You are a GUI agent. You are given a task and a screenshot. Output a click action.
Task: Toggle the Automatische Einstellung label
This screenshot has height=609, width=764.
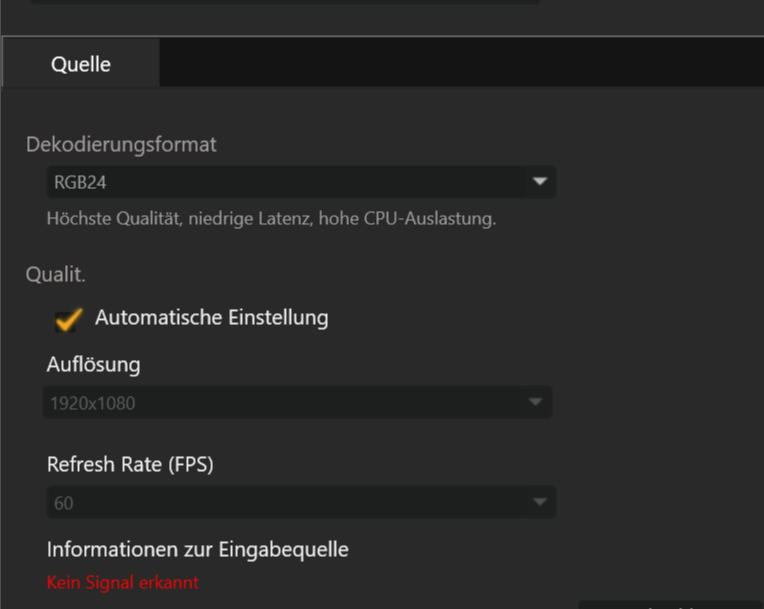[x=211, y=318]
